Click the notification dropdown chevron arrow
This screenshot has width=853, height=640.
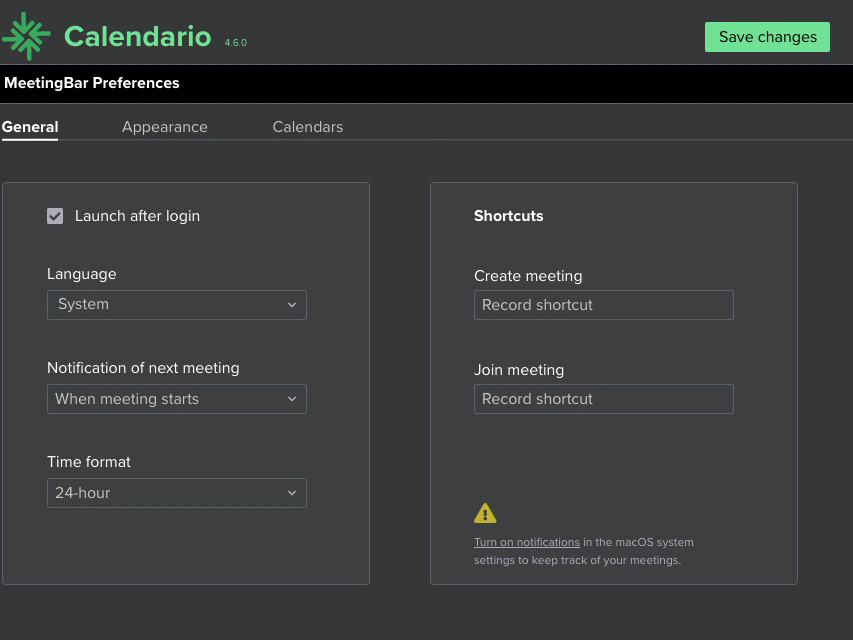[x=292, y=399]
